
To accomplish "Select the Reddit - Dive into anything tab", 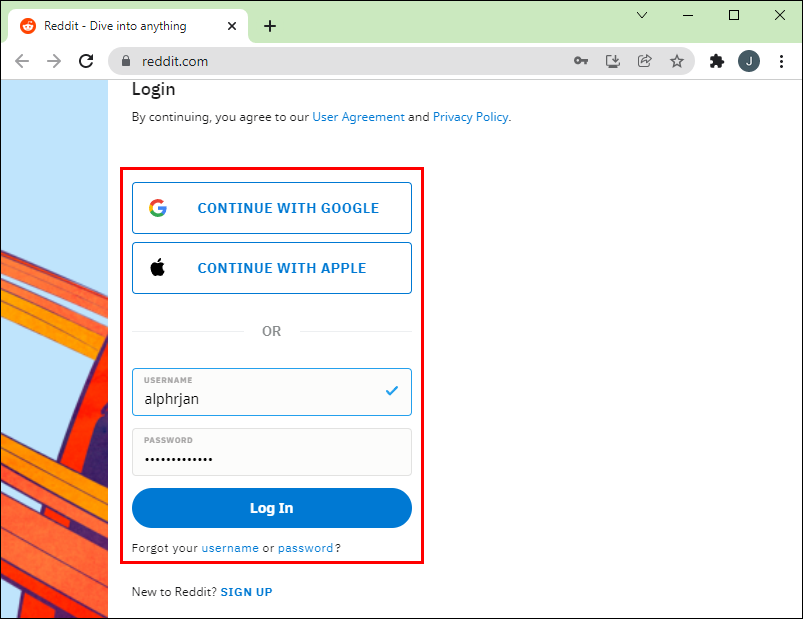I will (x=128, y=26).
